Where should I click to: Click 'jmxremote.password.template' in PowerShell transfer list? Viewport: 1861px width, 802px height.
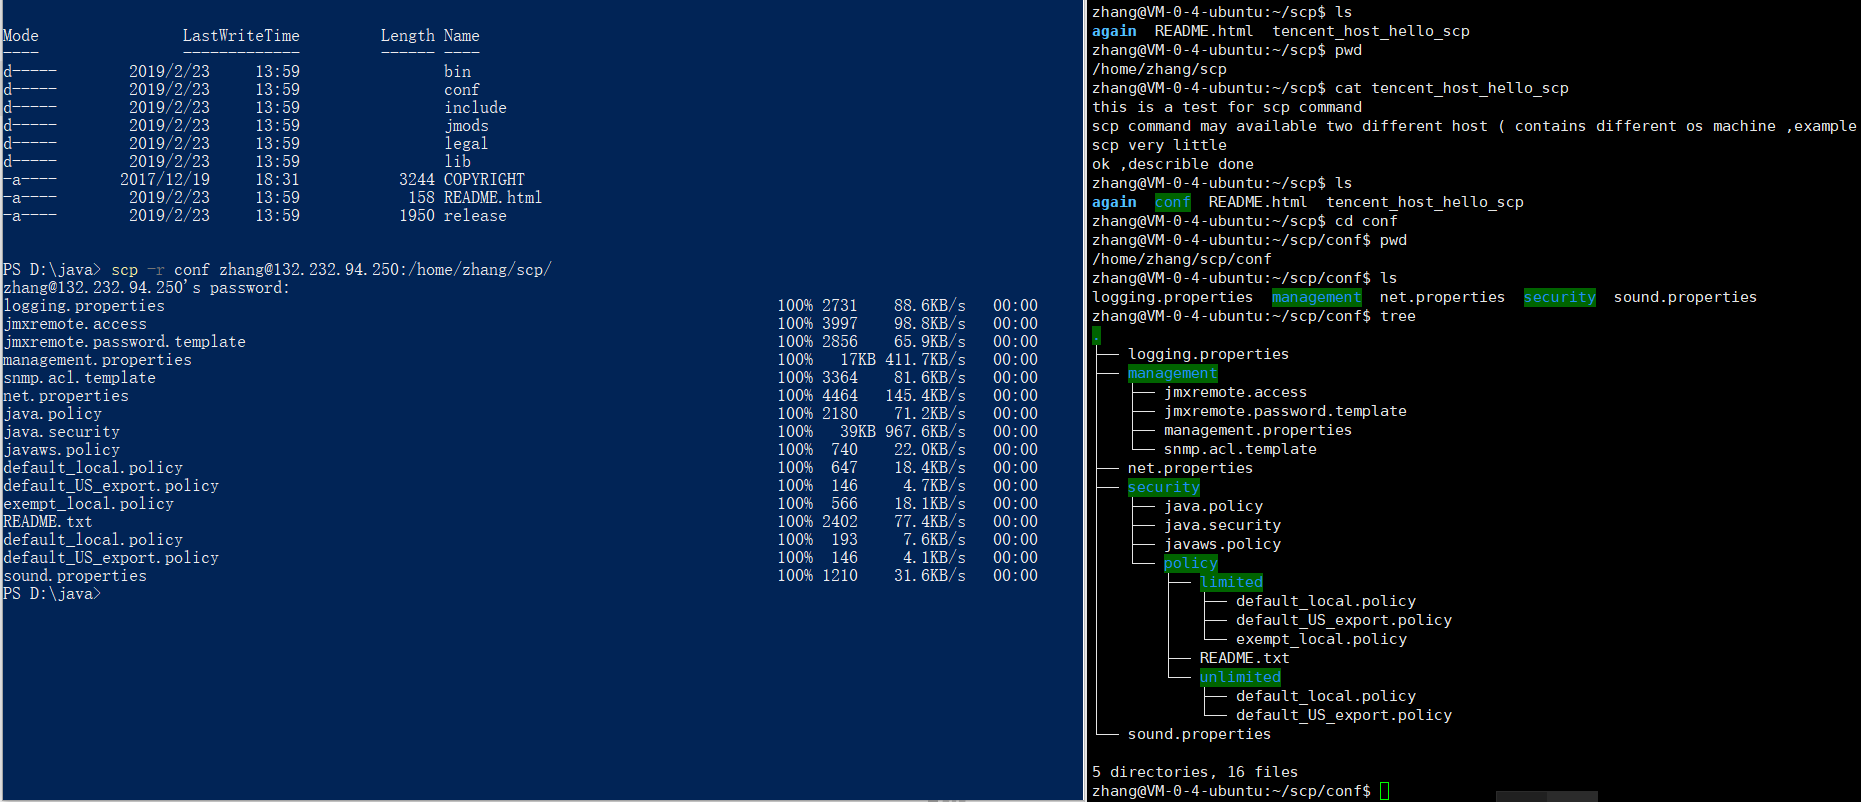[124, 342]
